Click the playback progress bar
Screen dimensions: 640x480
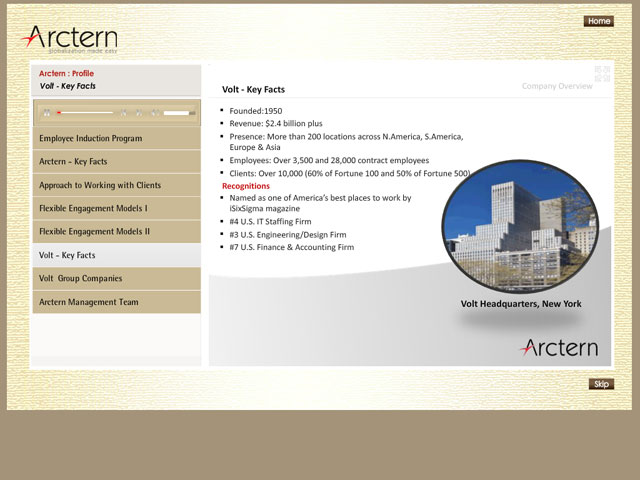[x=85, y=113]
